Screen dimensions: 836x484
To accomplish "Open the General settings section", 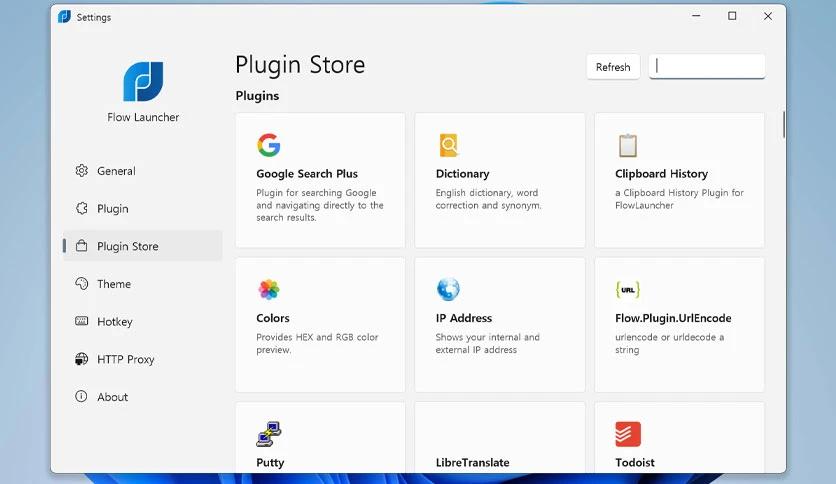I will 143,171.
